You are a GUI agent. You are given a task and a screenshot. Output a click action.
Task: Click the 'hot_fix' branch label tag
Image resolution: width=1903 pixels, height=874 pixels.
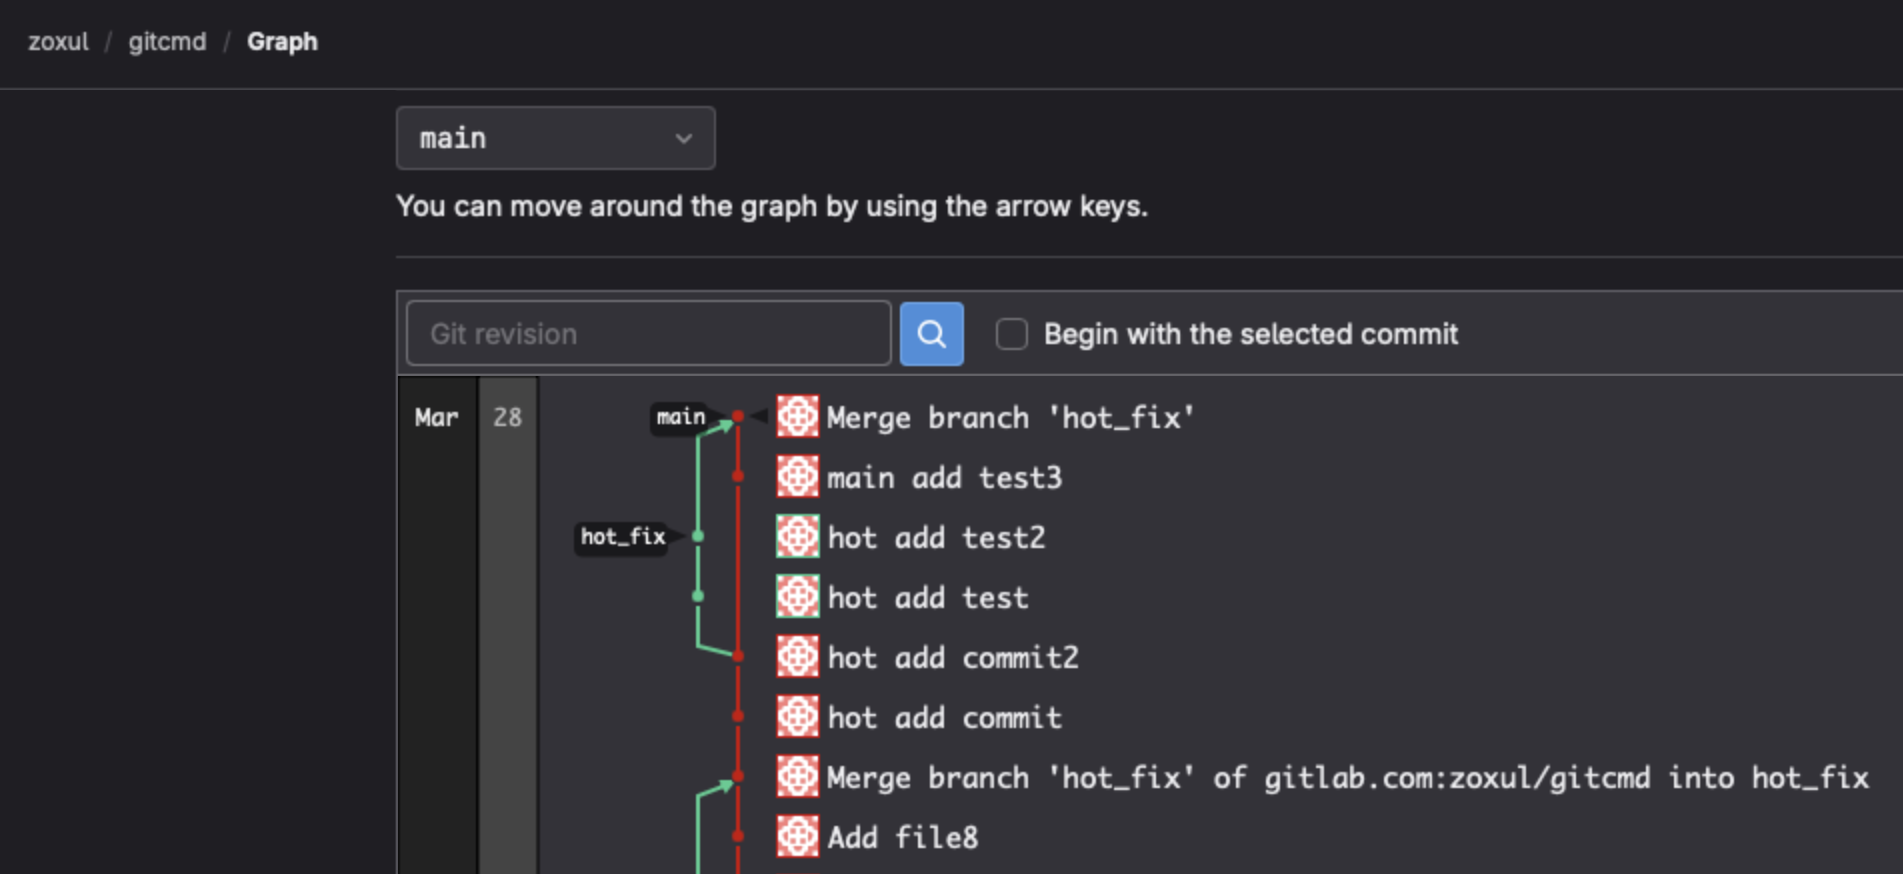pyautogui.click(x=622, y=537)
